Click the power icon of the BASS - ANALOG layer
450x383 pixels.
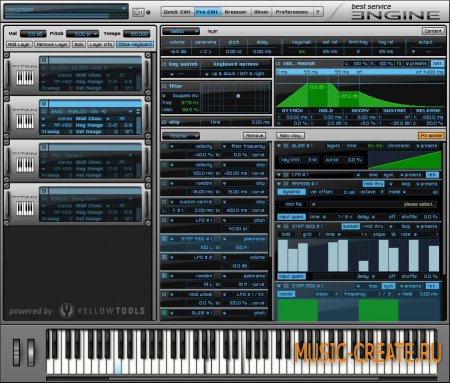44,104
